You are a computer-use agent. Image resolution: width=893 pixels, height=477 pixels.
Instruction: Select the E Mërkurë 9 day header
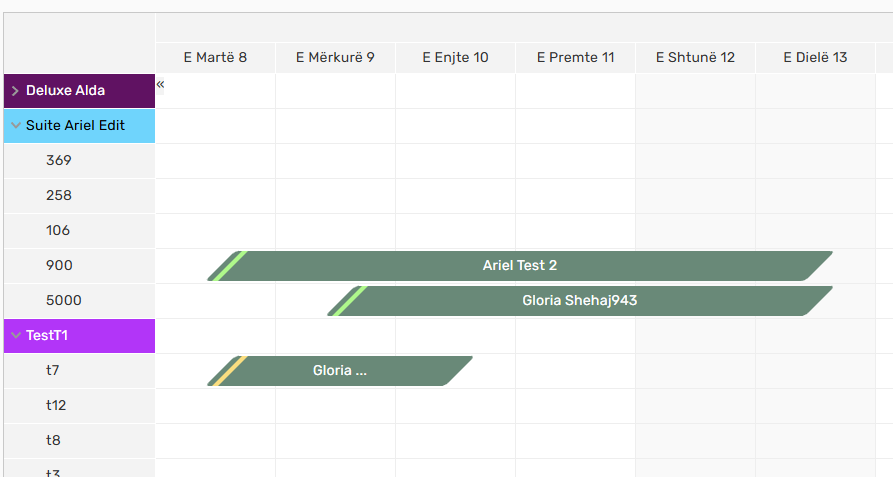pos(335,58)
